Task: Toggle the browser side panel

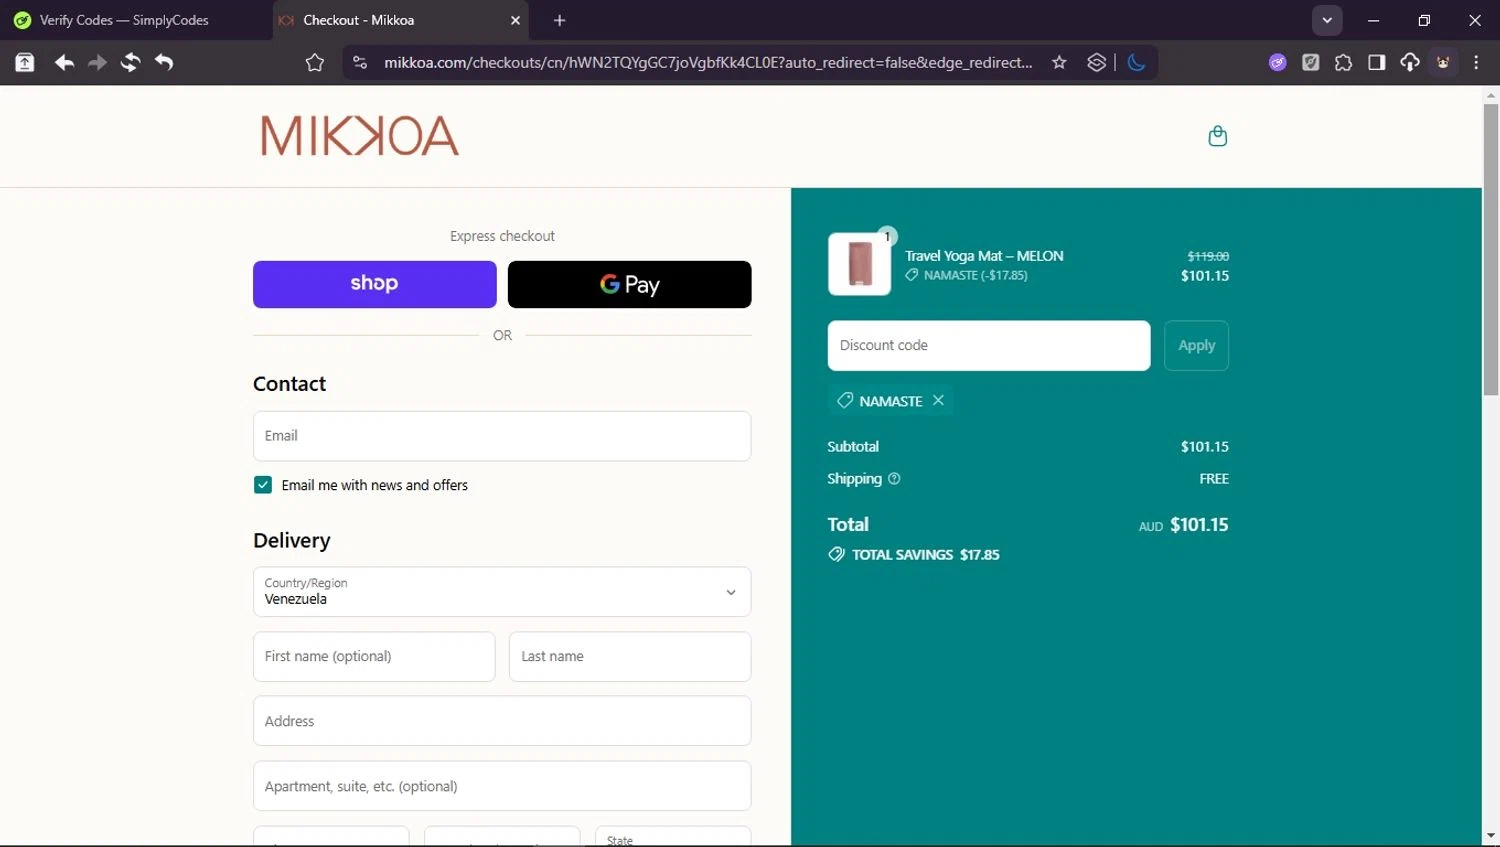Action: pos(1376,63)
